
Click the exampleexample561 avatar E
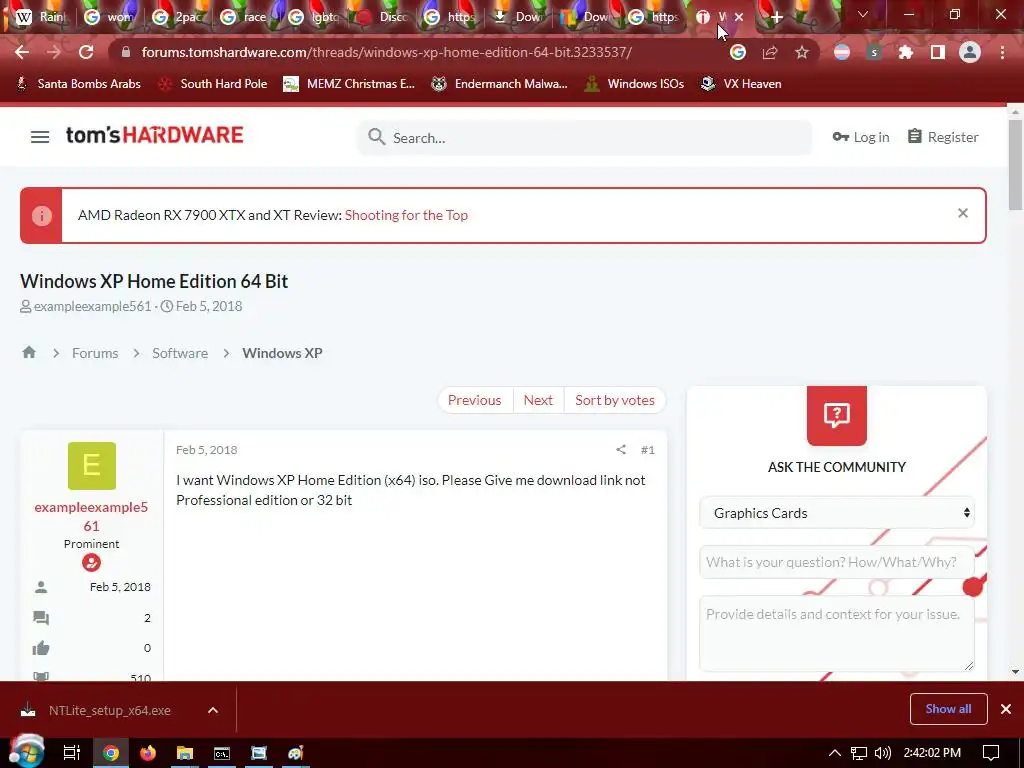pyautogui.click(x=91, y=466)
